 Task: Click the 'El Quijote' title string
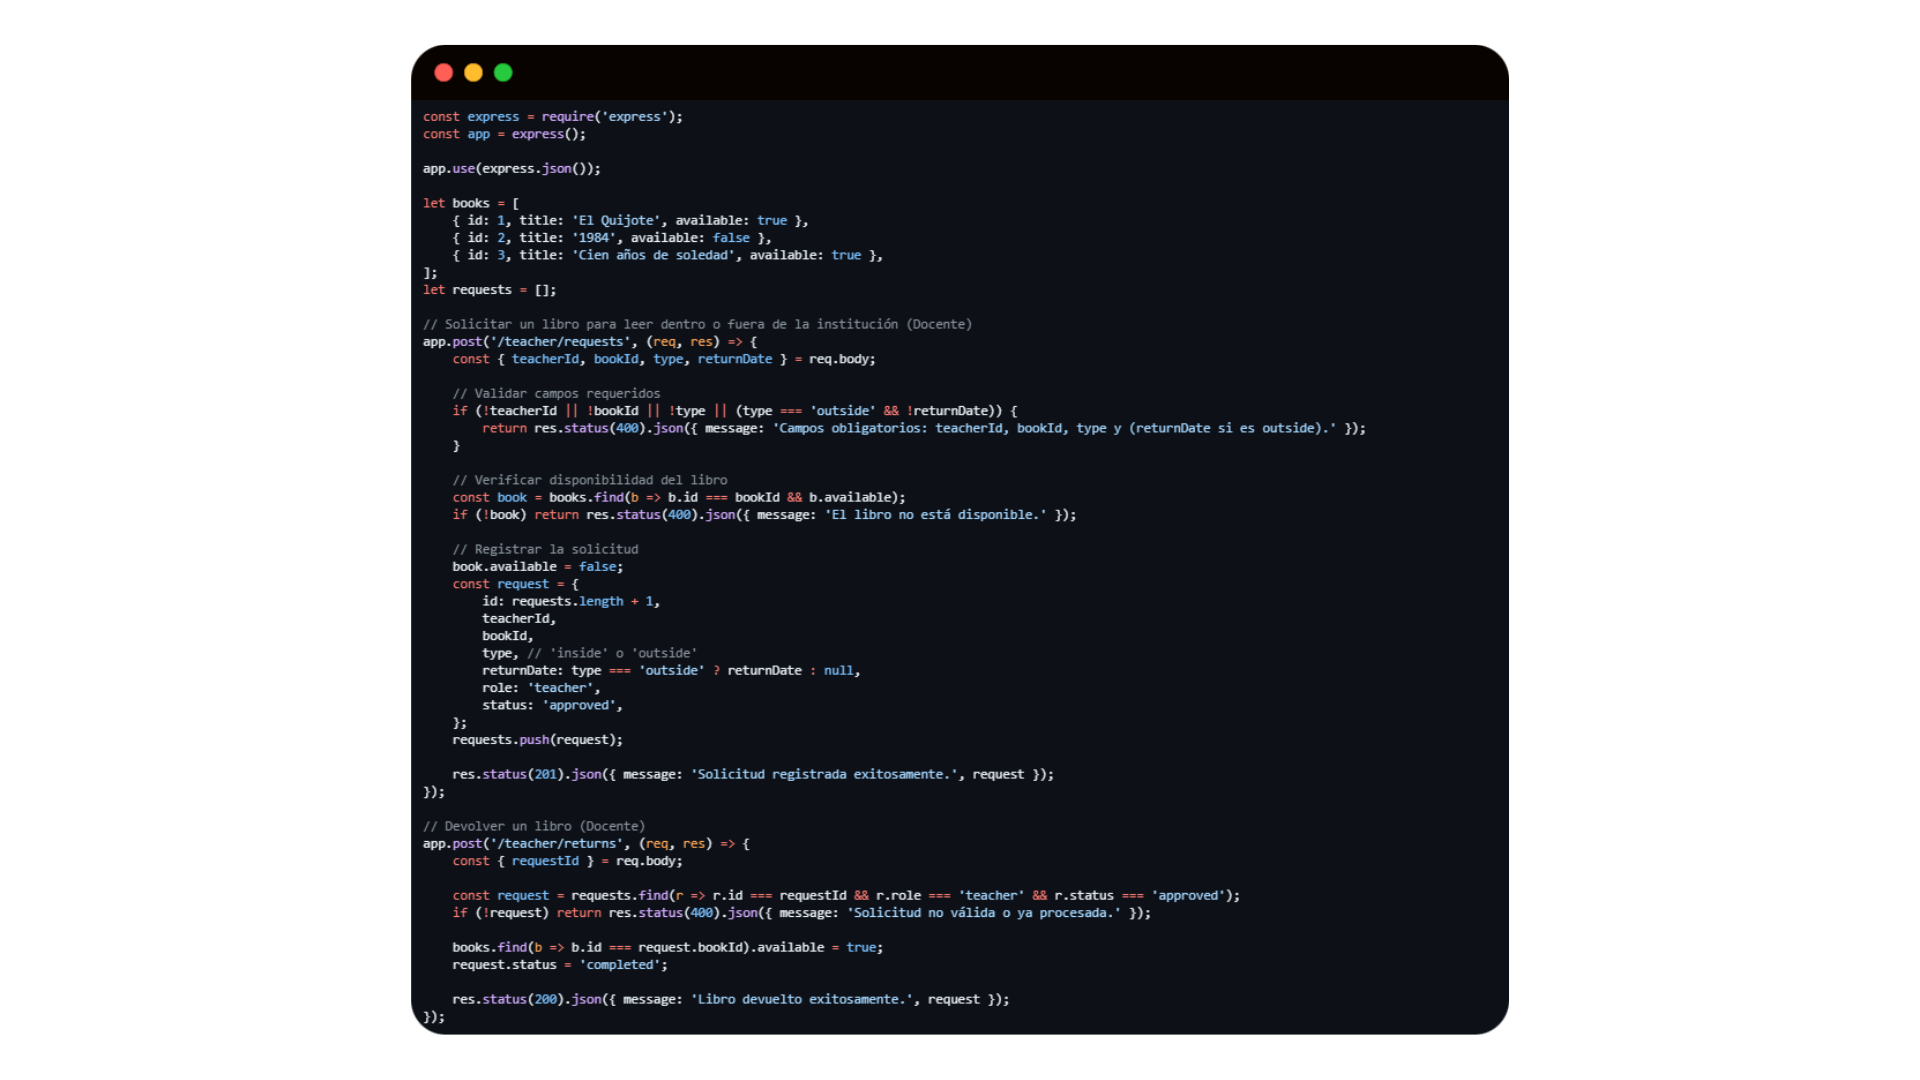[x=616, y=221]
